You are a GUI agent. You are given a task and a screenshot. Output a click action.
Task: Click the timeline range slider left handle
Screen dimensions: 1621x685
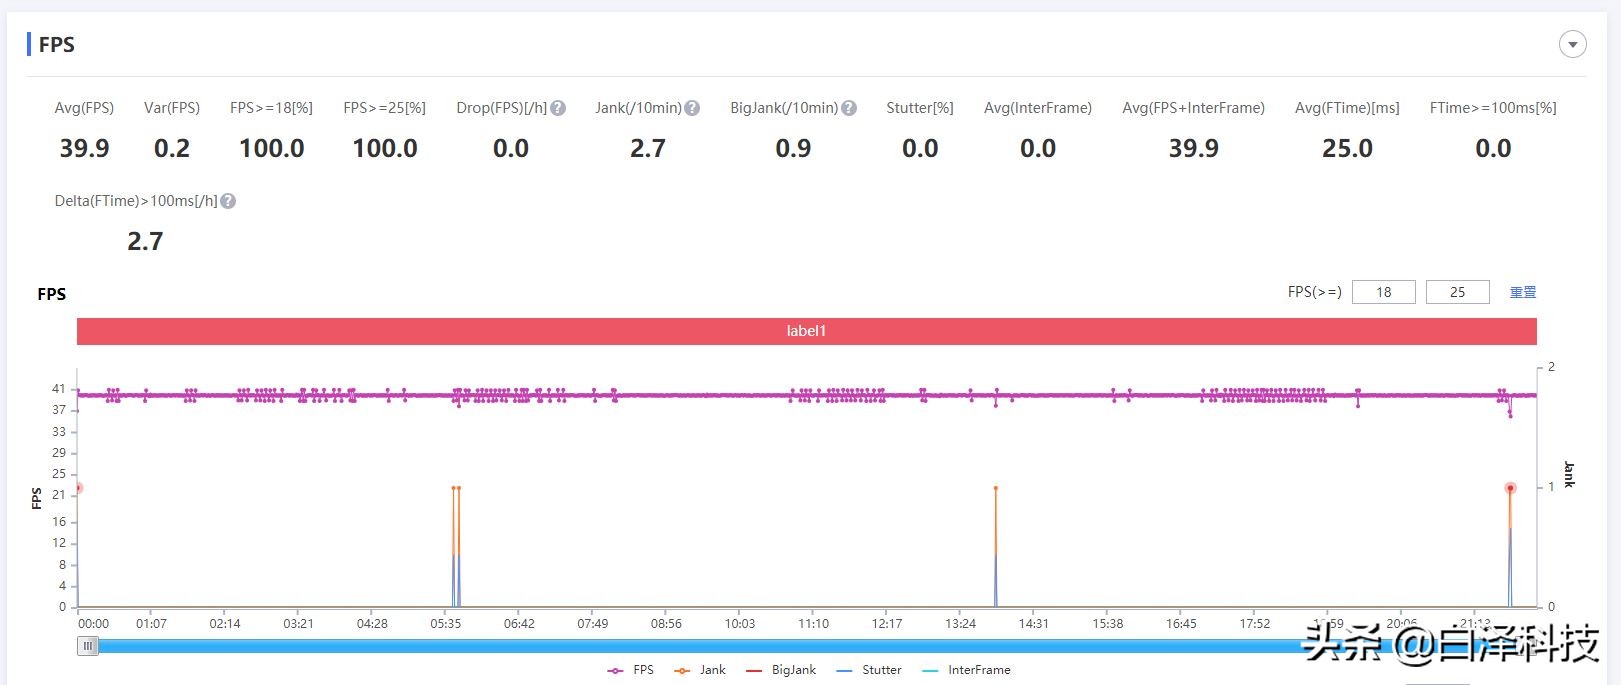coord(88,646)
